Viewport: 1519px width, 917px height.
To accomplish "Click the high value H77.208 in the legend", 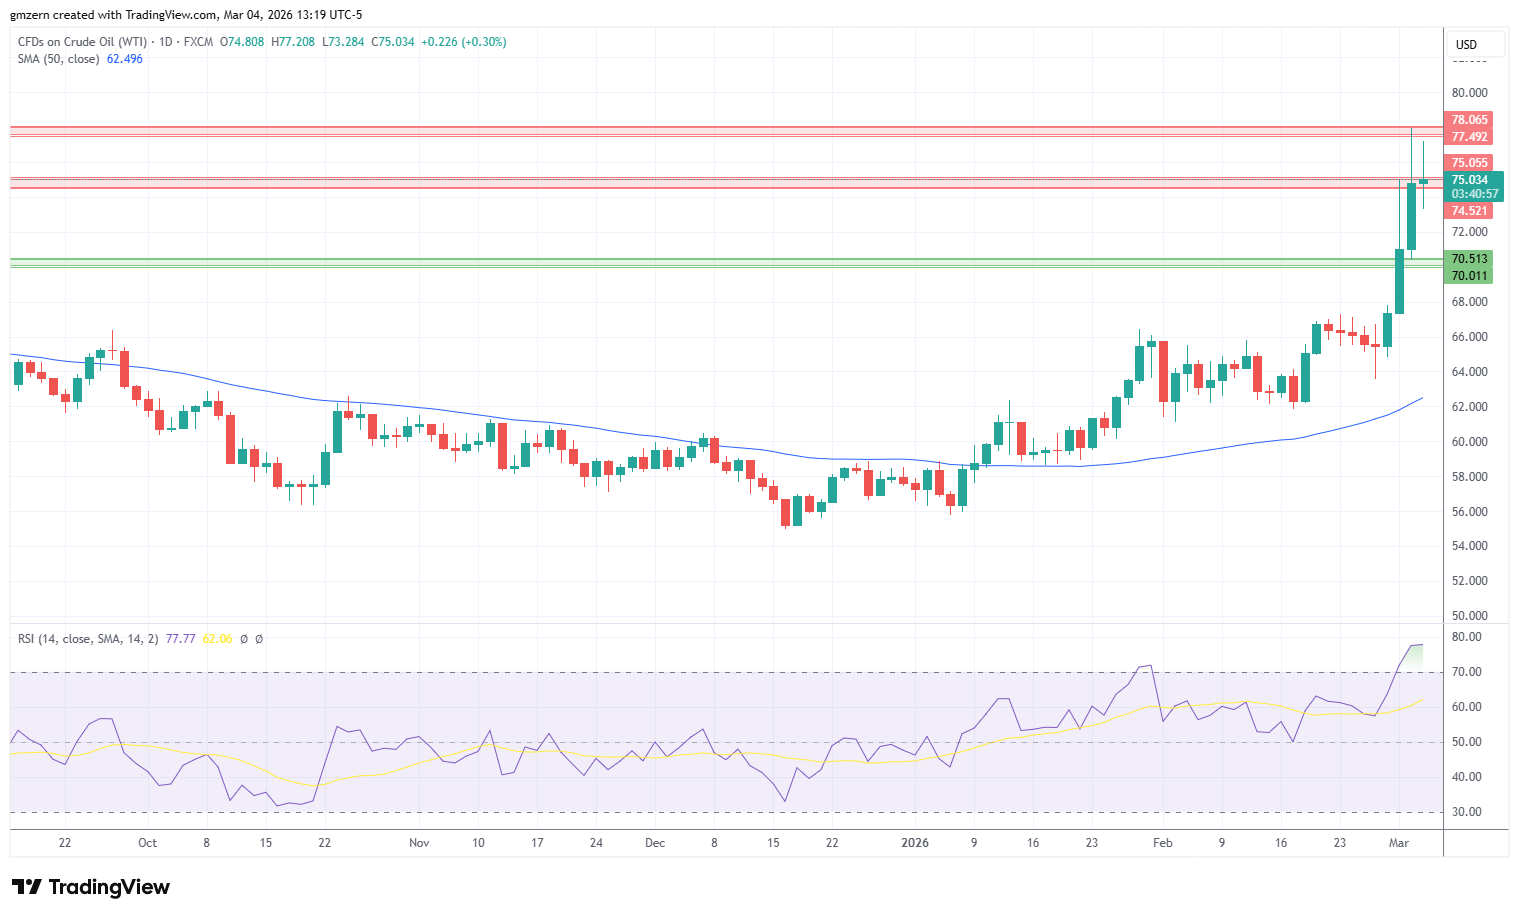I will (x=293, y=42).
